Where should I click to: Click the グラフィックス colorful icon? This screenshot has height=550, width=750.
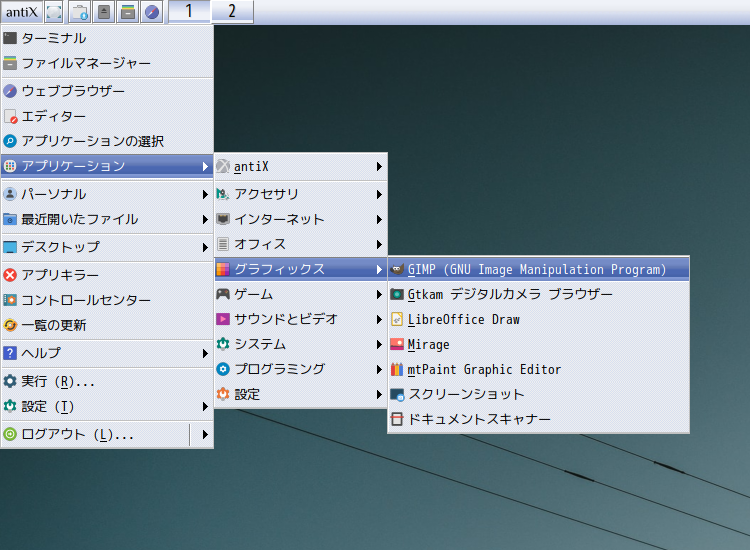click(x=223, y=269)
